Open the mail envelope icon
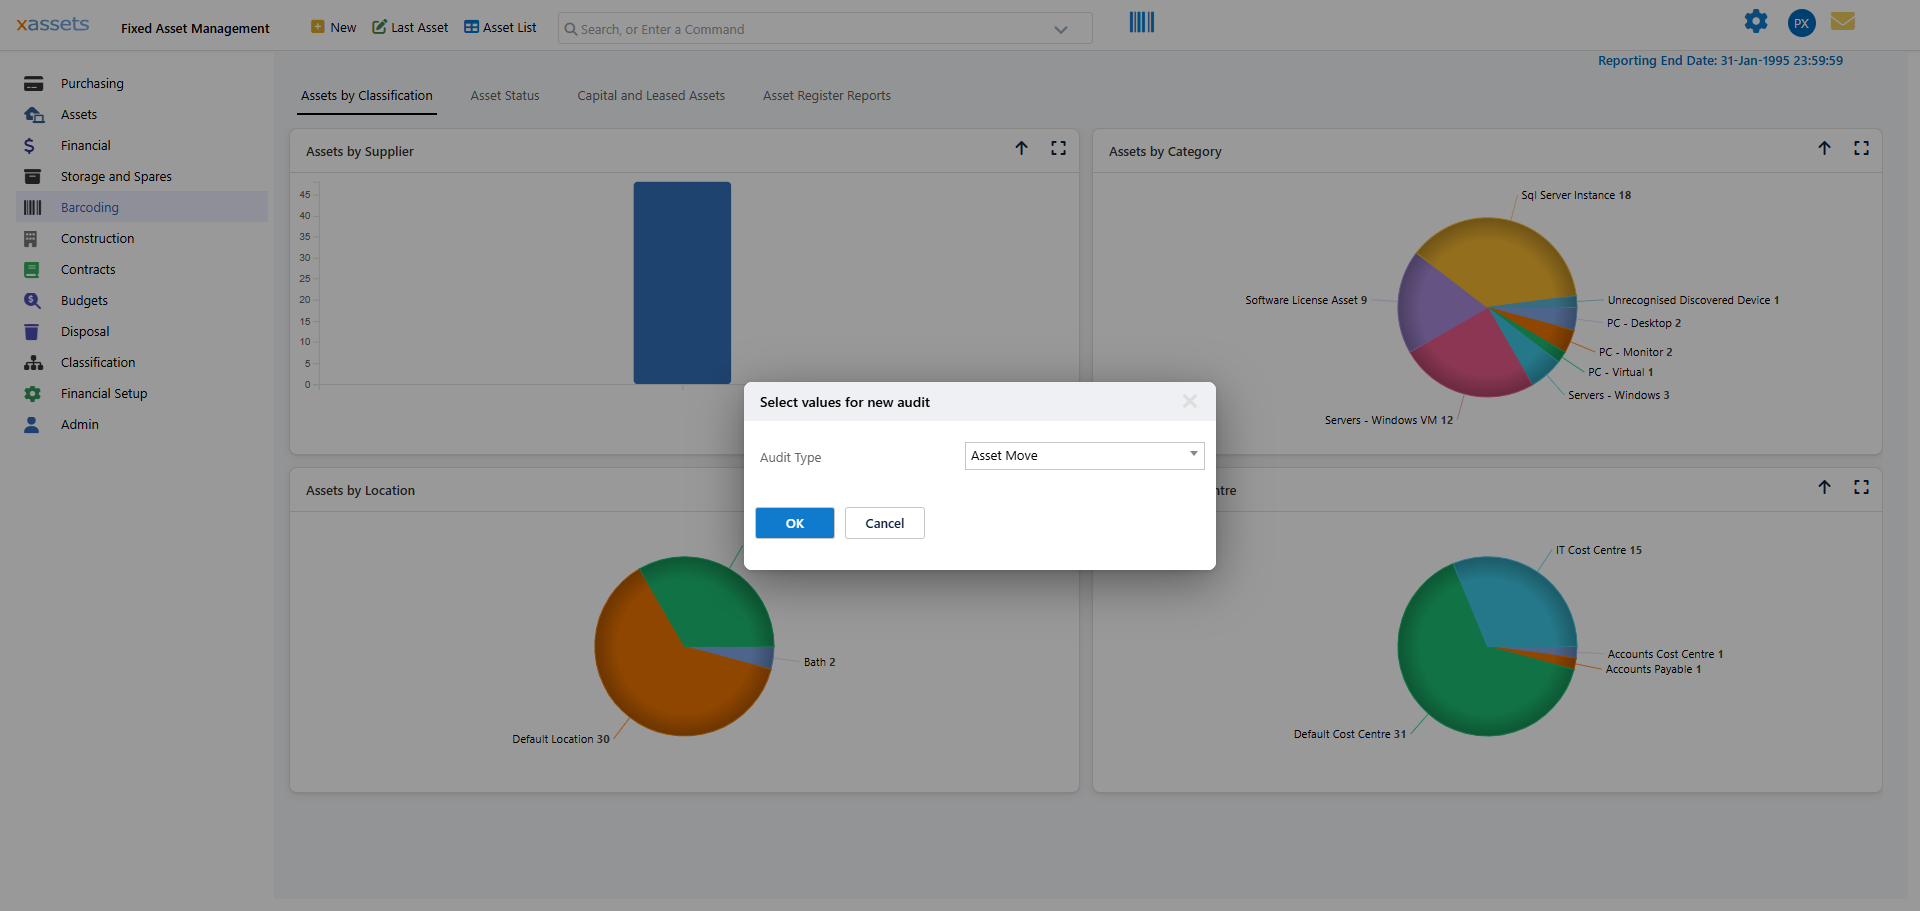Image resolution: width=1920 pixels, height=911 pixels. point(1842,21)
